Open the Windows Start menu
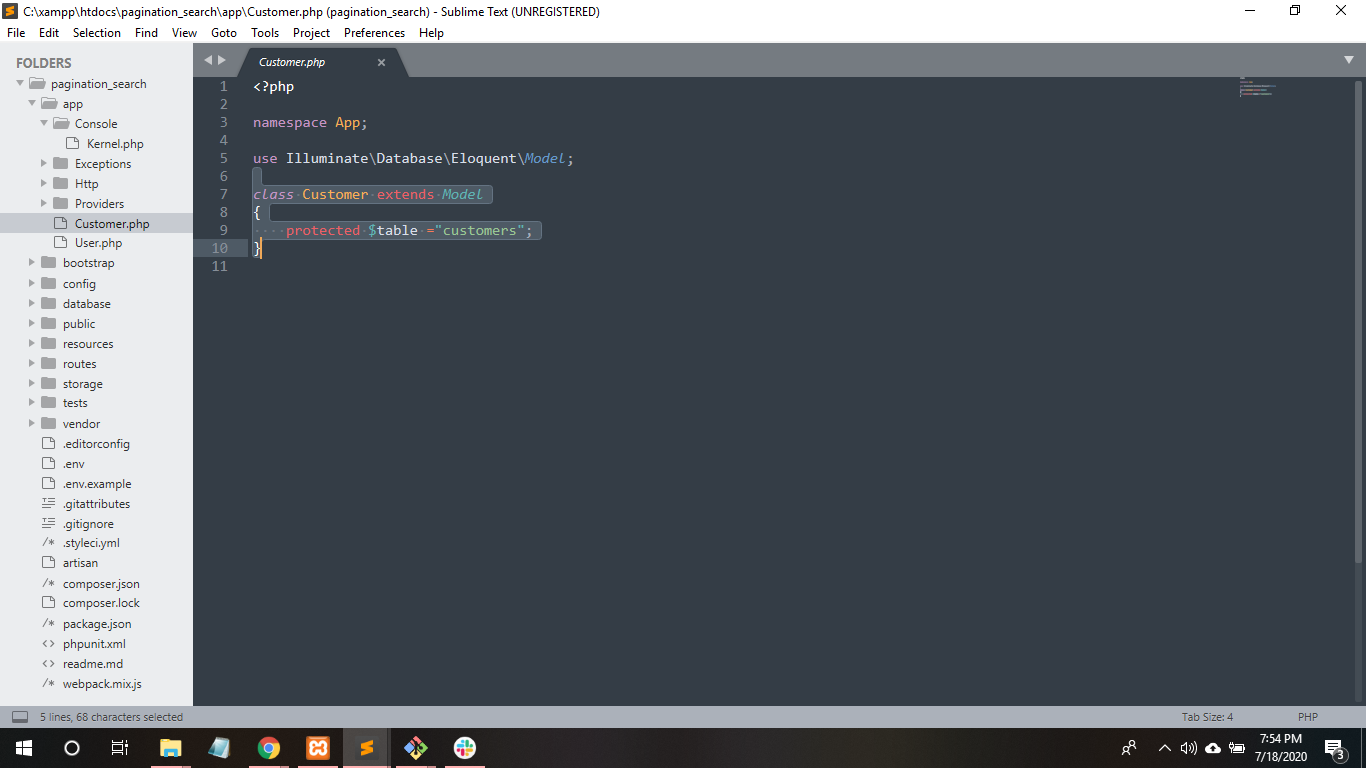 (x=23, y=748)
